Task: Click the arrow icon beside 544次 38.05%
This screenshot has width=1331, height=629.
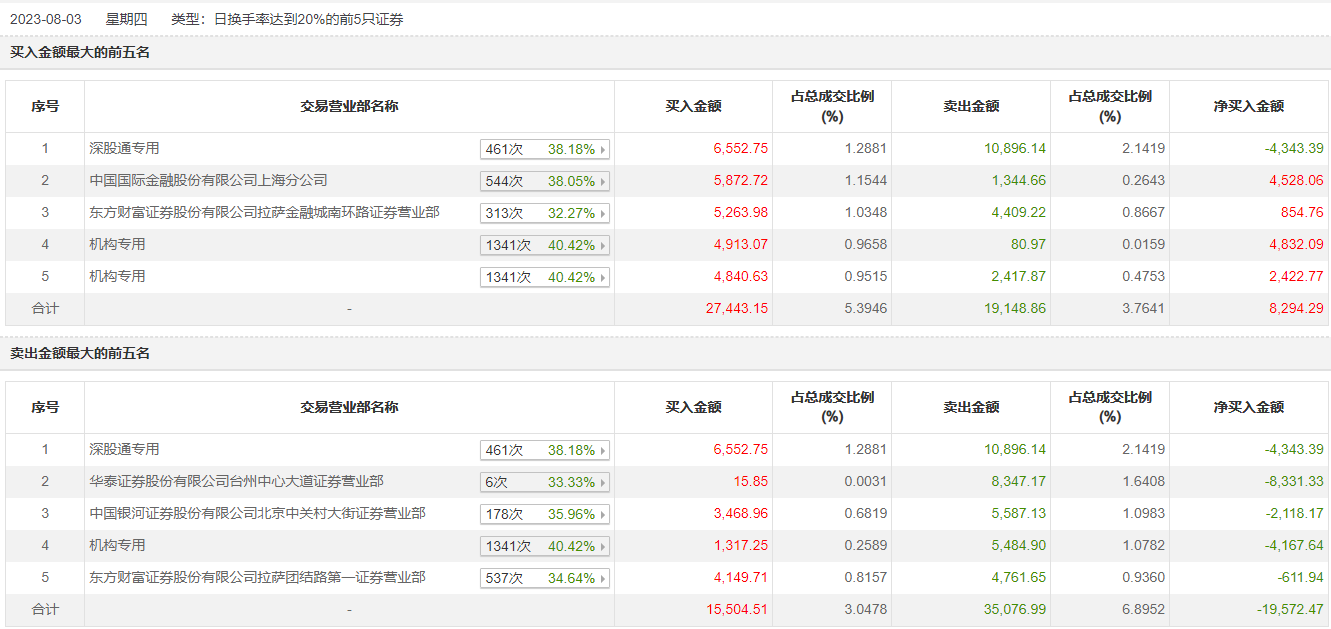Action: pyautogui.click(x=603, y=182)
